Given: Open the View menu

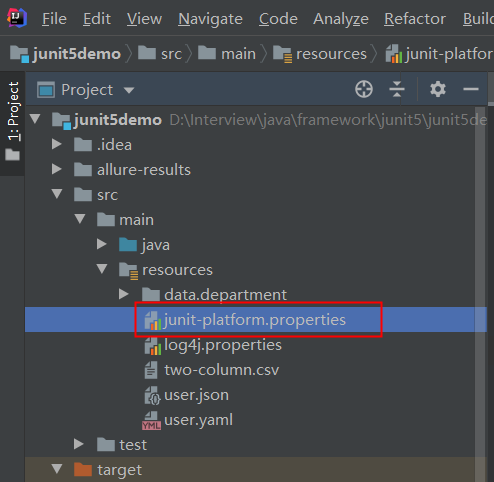Looking at the screenshot, I should [x=144, y=19].
